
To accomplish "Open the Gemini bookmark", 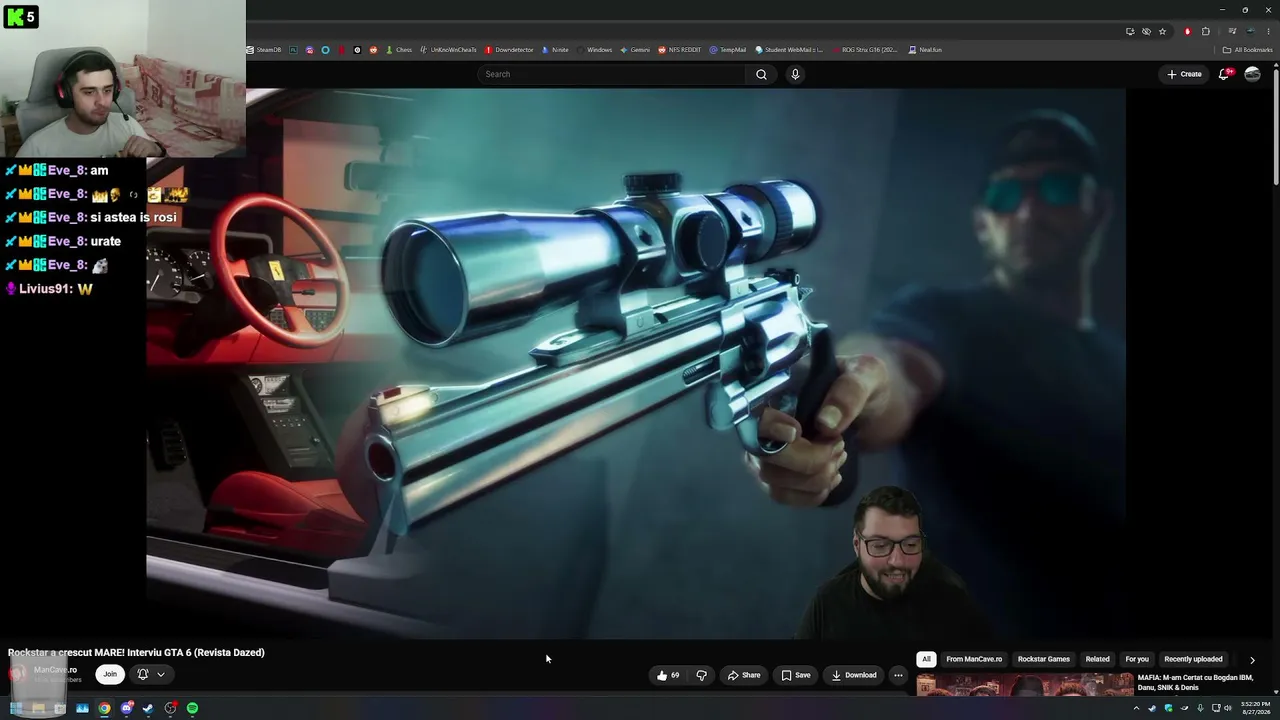I will point(635,50).
